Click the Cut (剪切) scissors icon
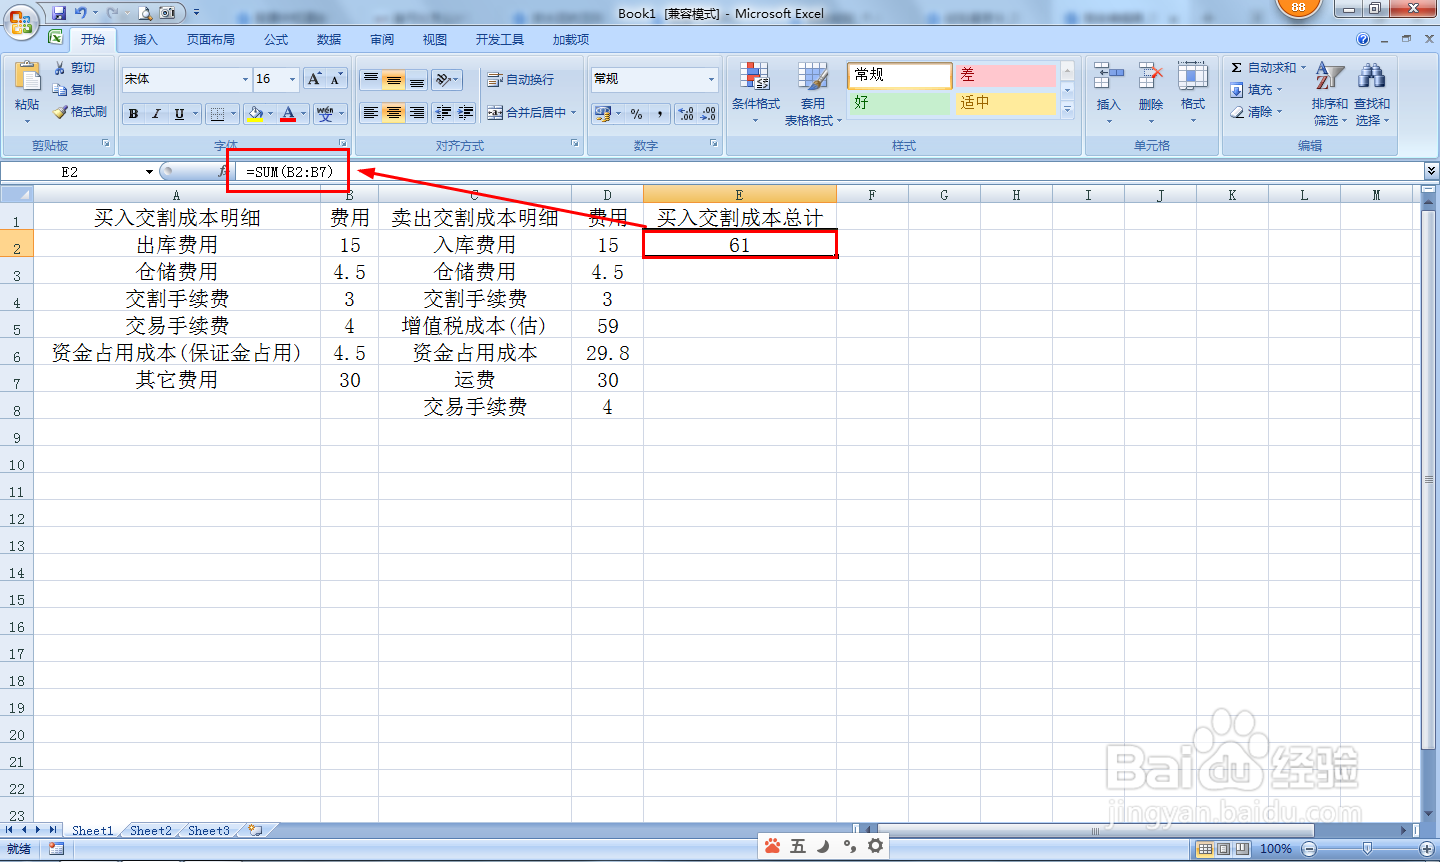The height and width of the screenshot is (862, 1440). 60,67
